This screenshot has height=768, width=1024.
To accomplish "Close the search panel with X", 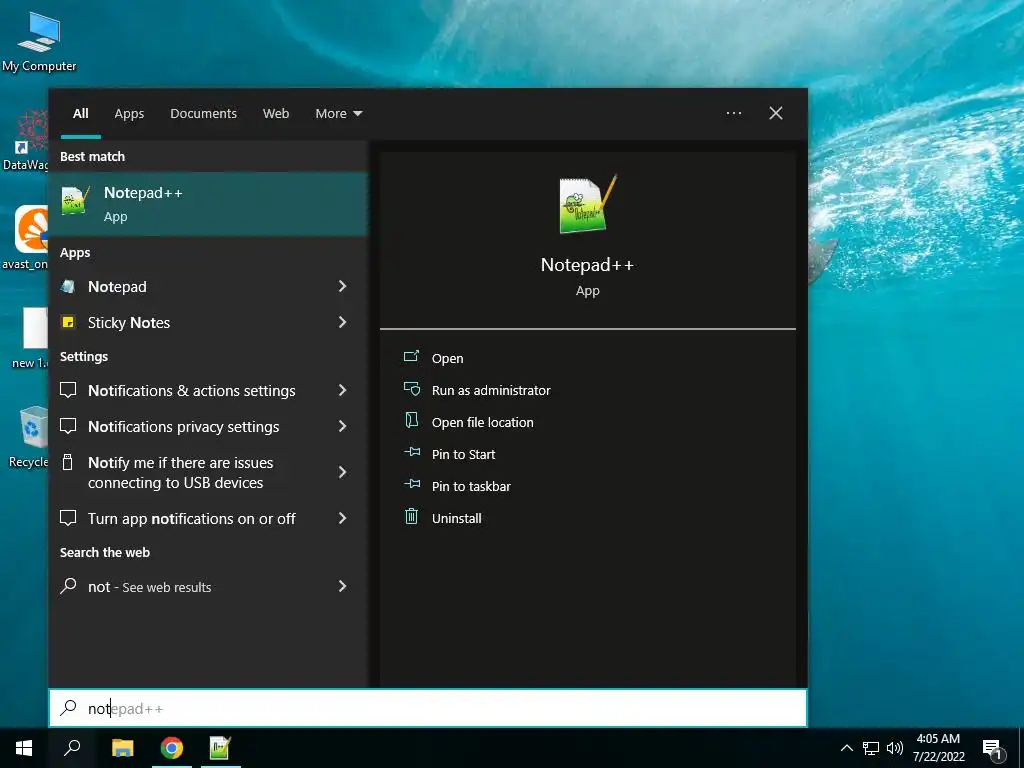I will click(776, 113).
